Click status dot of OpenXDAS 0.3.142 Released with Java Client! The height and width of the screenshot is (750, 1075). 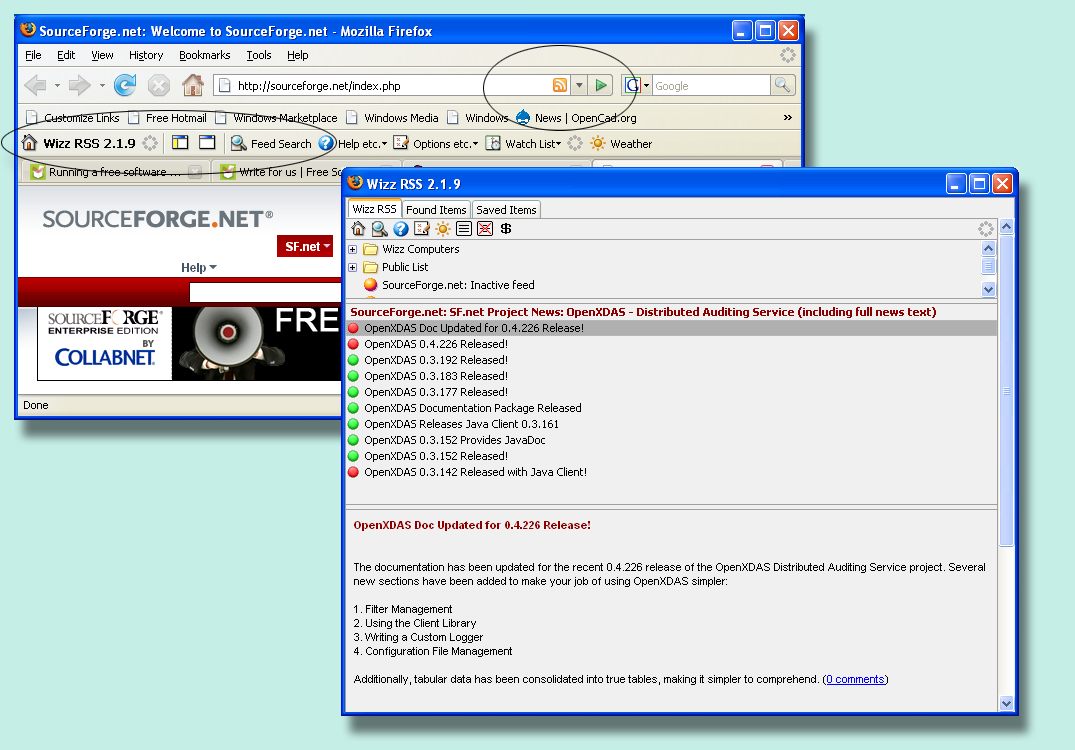coord(353,472)
